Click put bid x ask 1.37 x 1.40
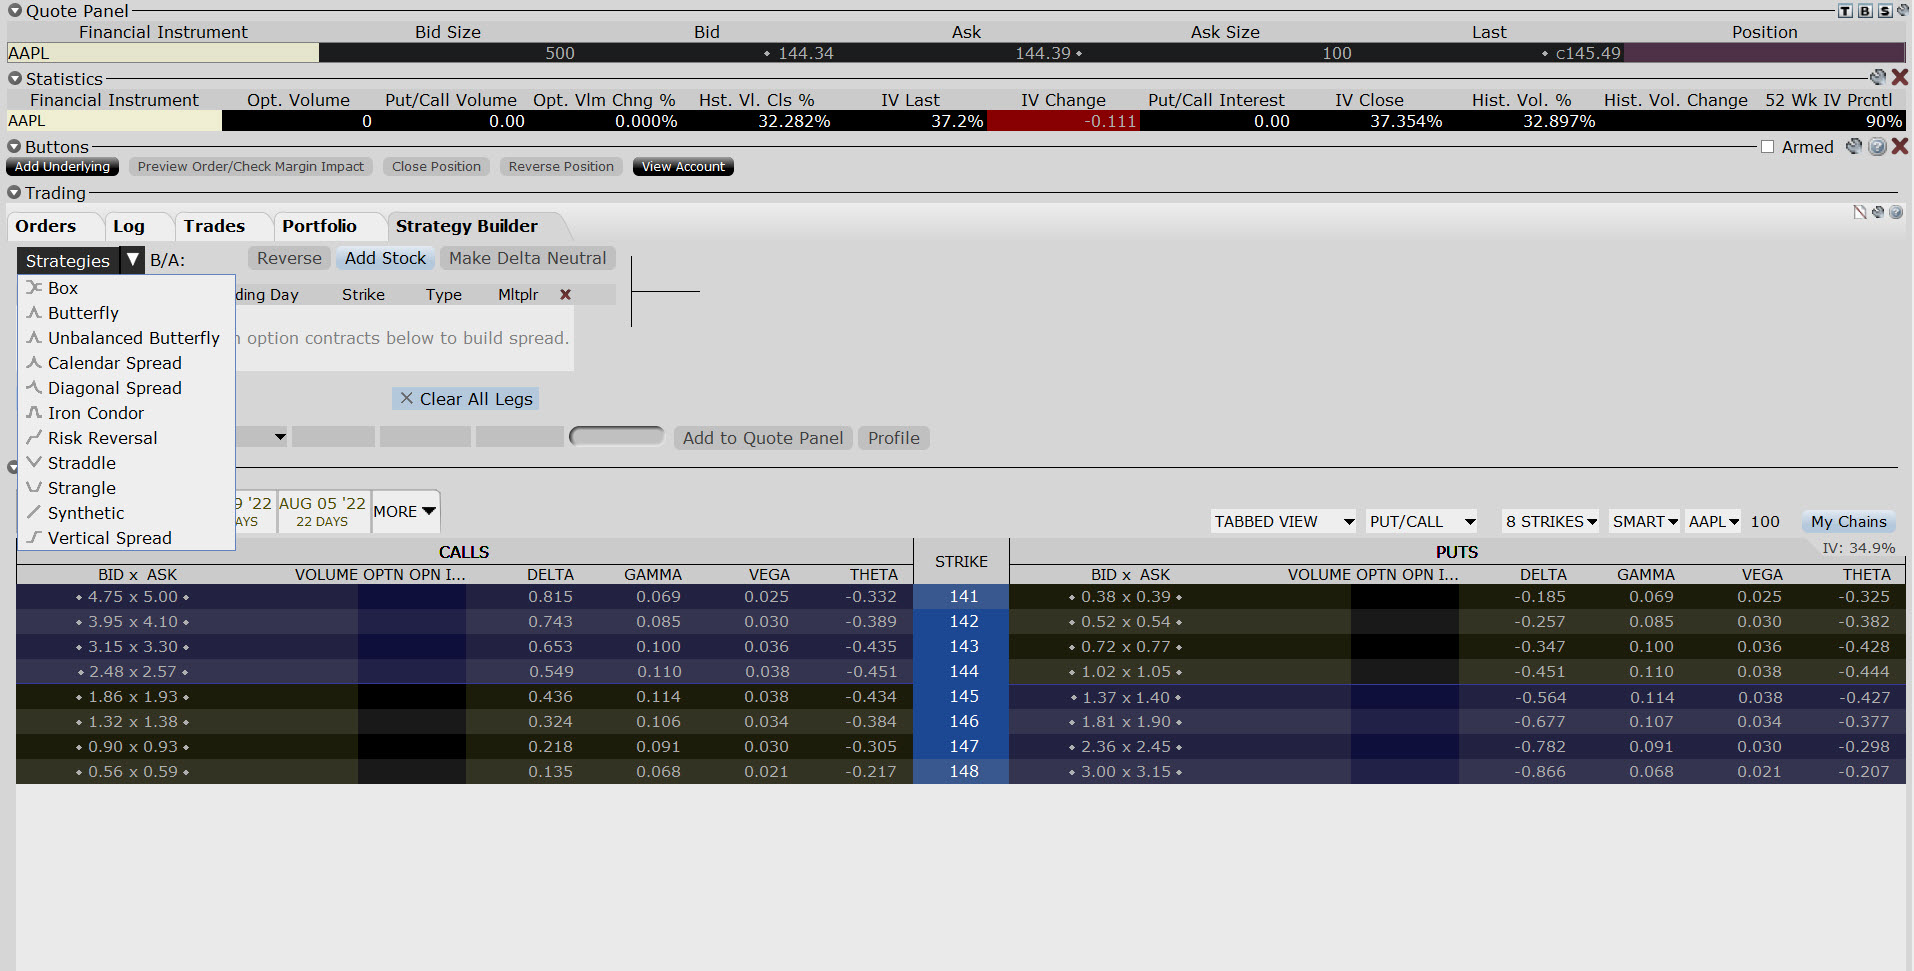1914x971 pixels. [x=1126, y=697]
